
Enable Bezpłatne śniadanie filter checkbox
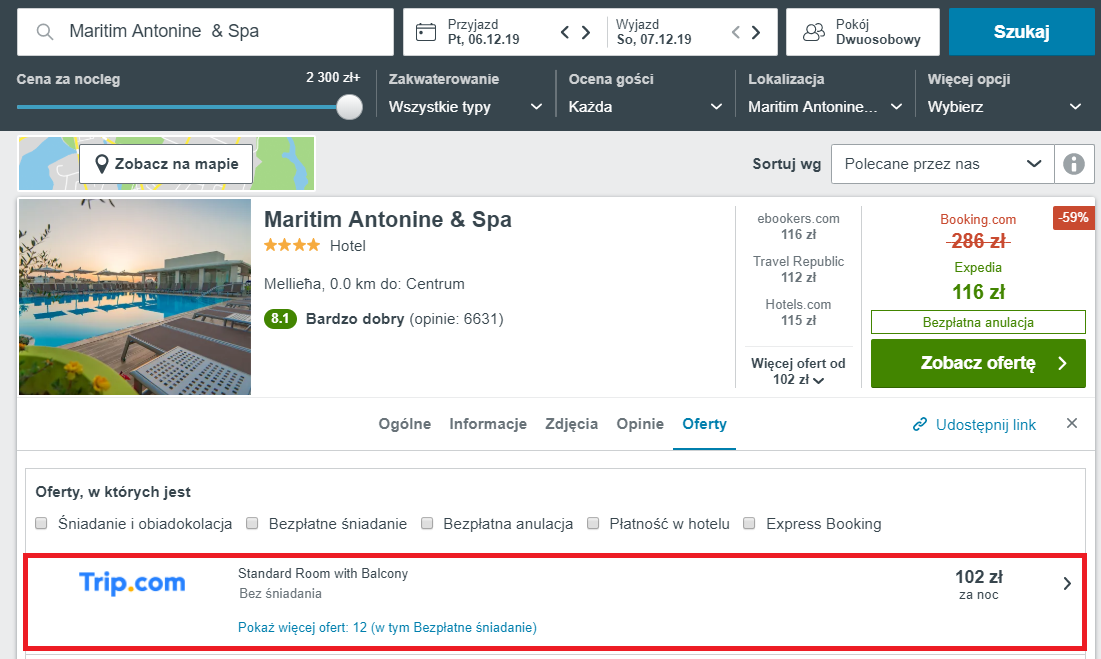pos(252,524)
